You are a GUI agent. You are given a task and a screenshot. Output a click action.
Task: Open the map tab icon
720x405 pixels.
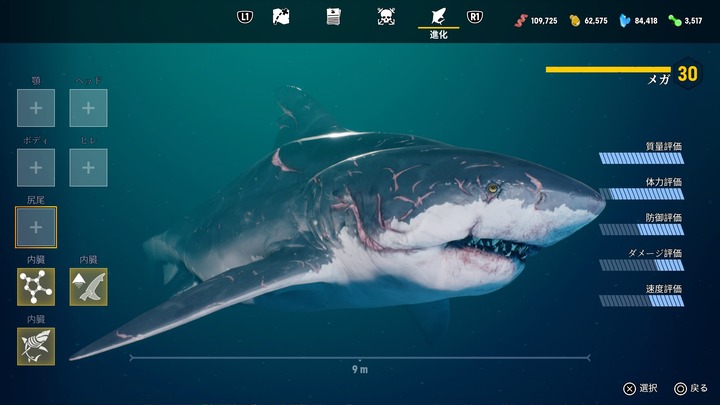[281, 17]
